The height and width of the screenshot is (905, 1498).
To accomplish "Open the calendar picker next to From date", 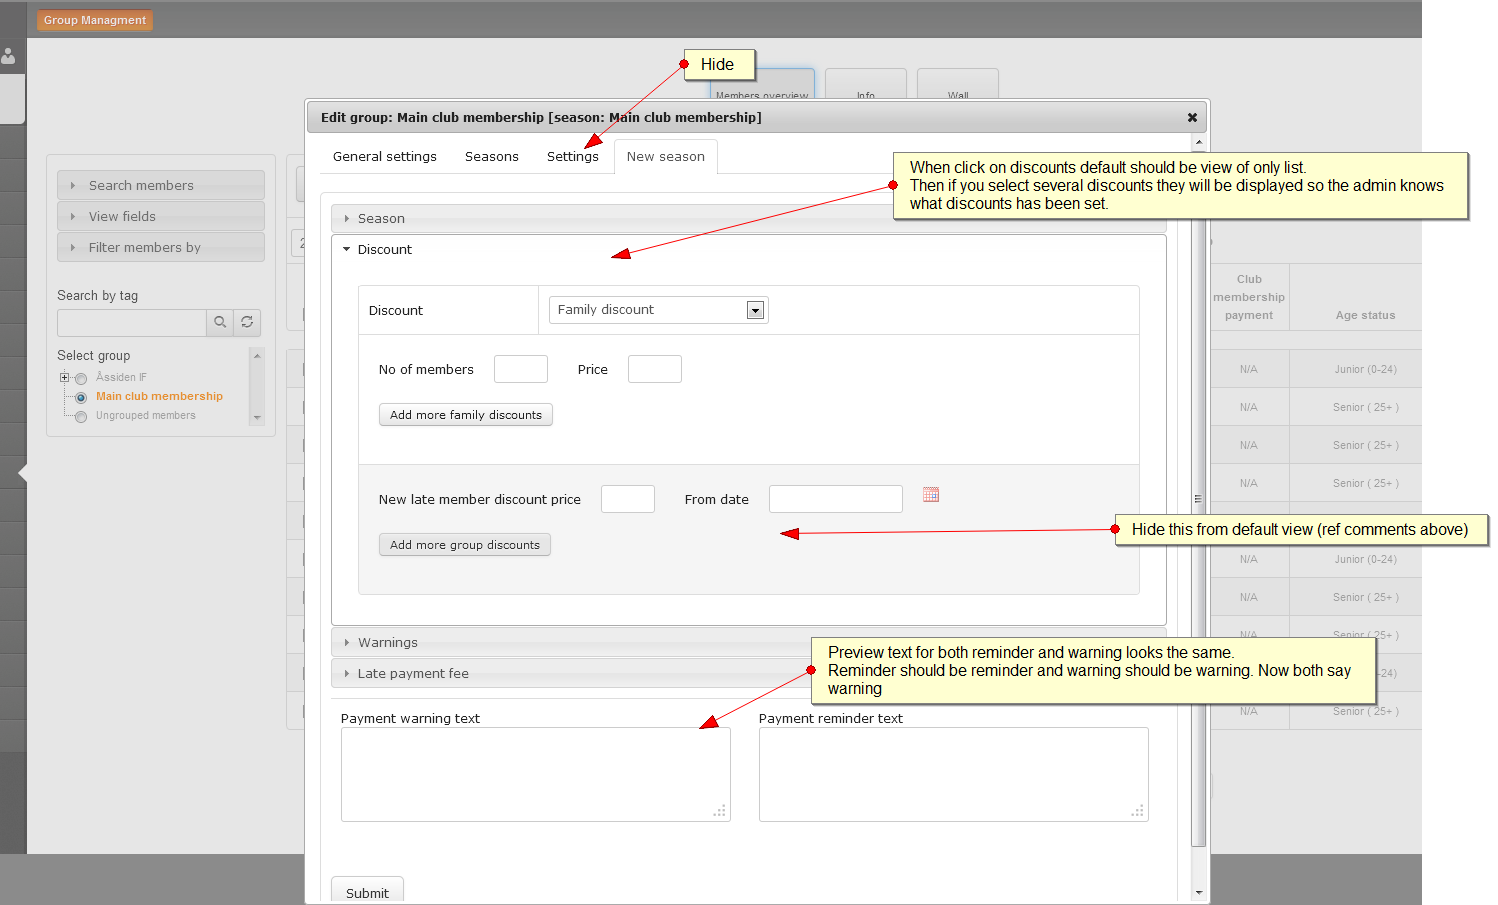I will click(931, 495).
